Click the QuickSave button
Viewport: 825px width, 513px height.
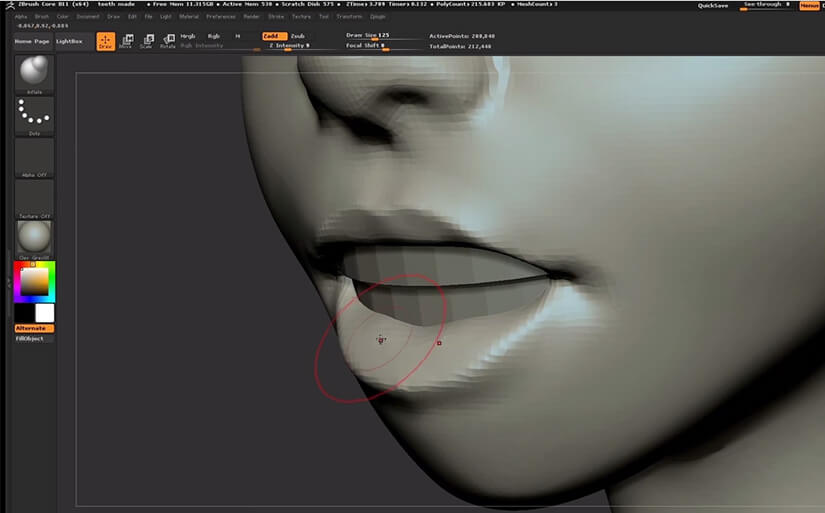point(713,6)
